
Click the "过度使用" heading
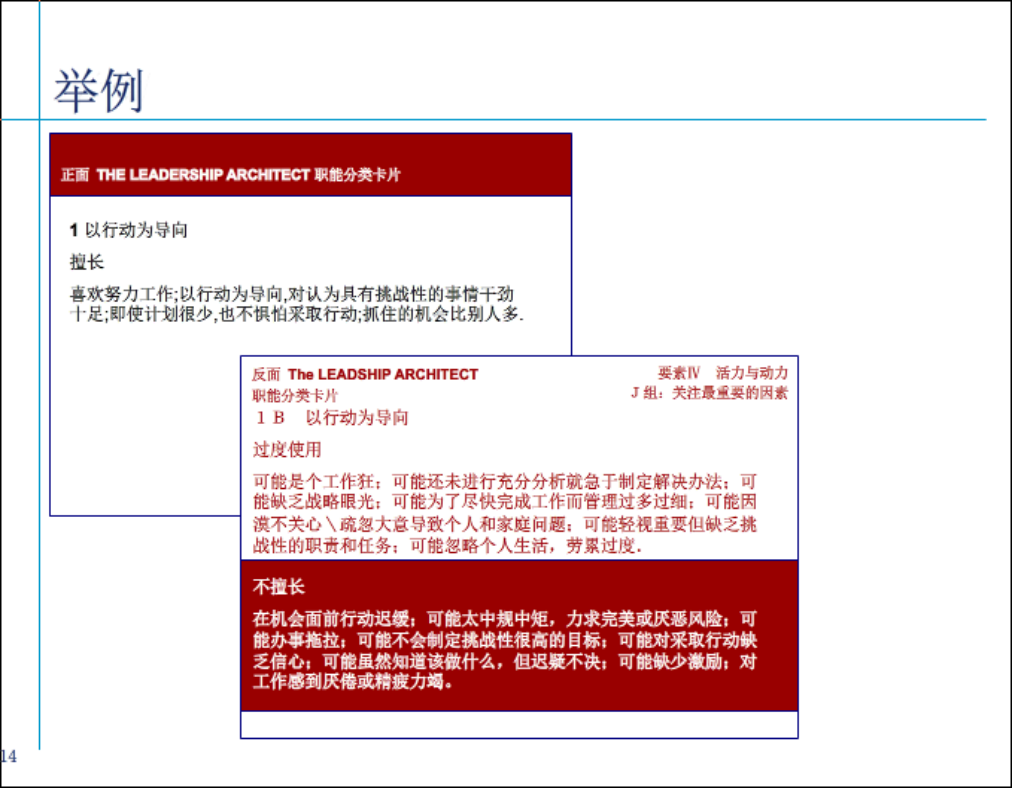coord(288,450)
